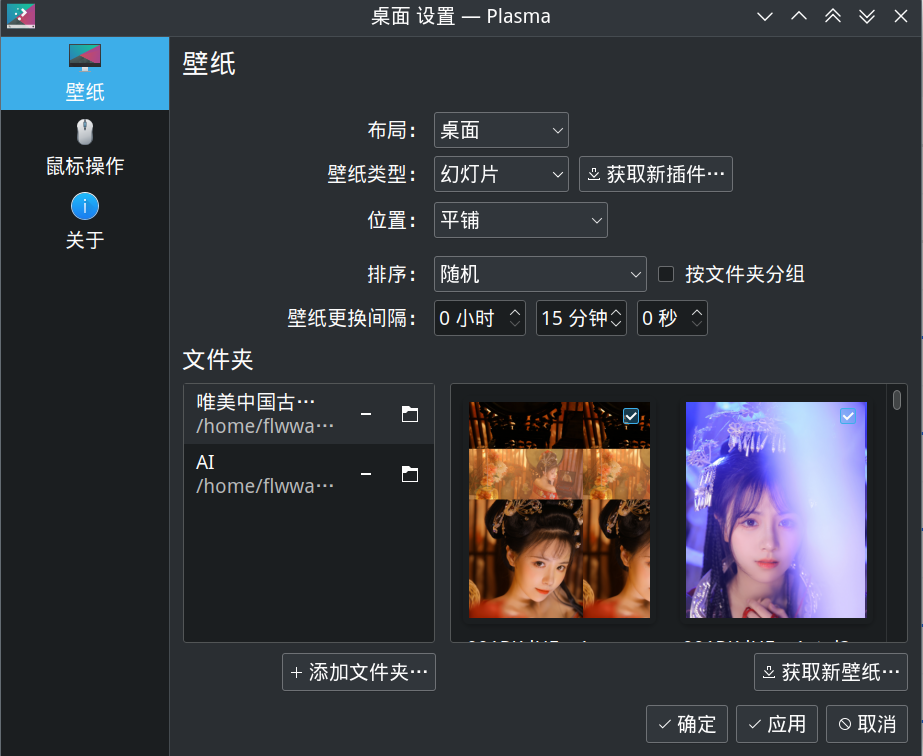Screen dimensions: 923x756
Task: Open the 唯美中国古 folder location icon
Action: pos(410,414)
